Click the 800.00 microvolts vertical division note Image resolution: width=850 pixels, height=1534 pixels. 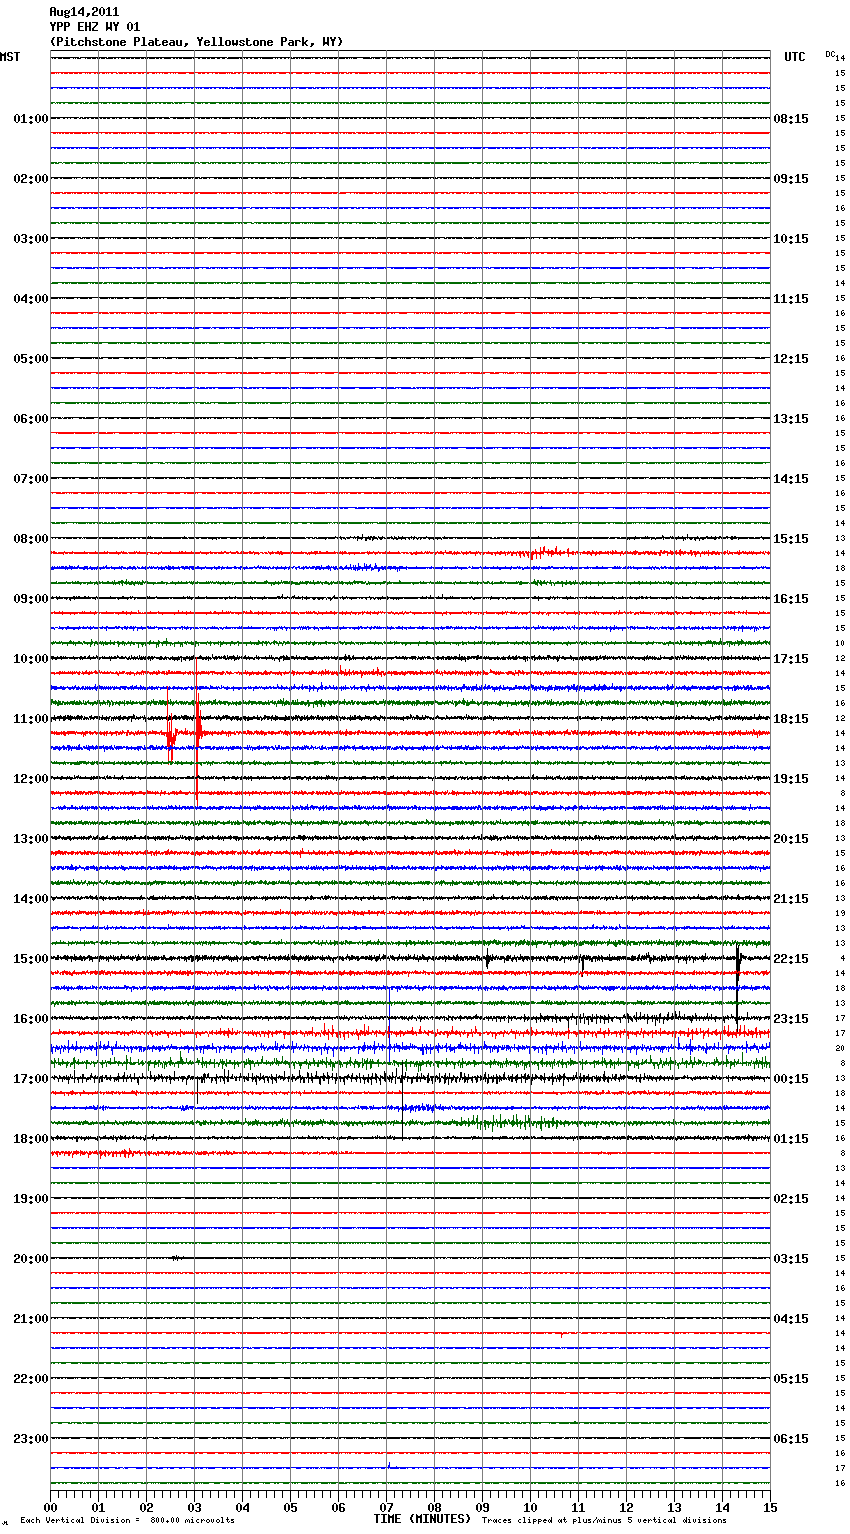[127, 1521]
